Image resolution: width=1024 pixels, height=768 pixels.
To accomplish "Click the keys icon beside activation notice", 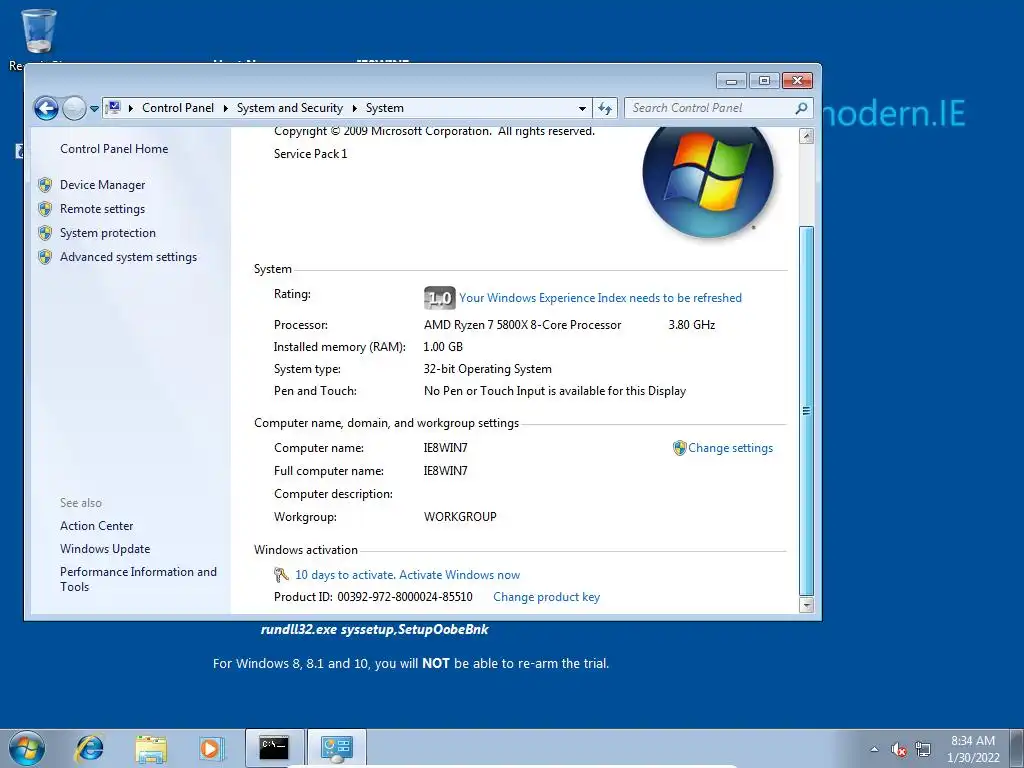I will [281, 575].
